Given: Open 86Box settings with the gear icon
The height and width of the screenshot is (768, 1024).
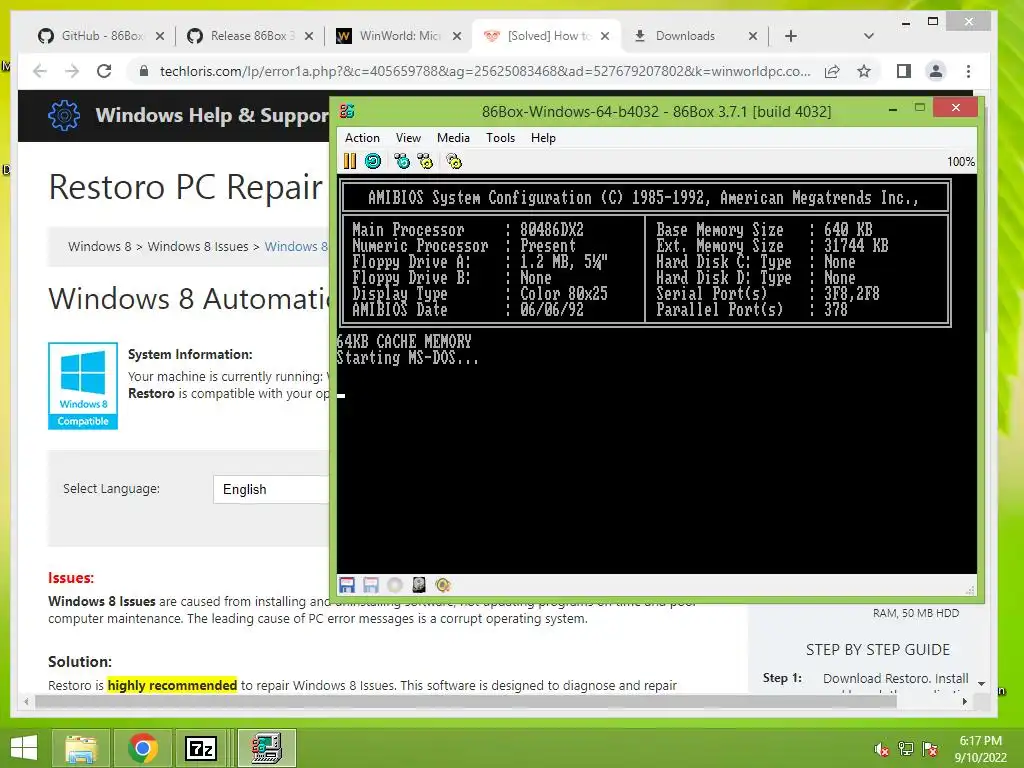Looking at the screenshot, I should (x=454, y=161).
